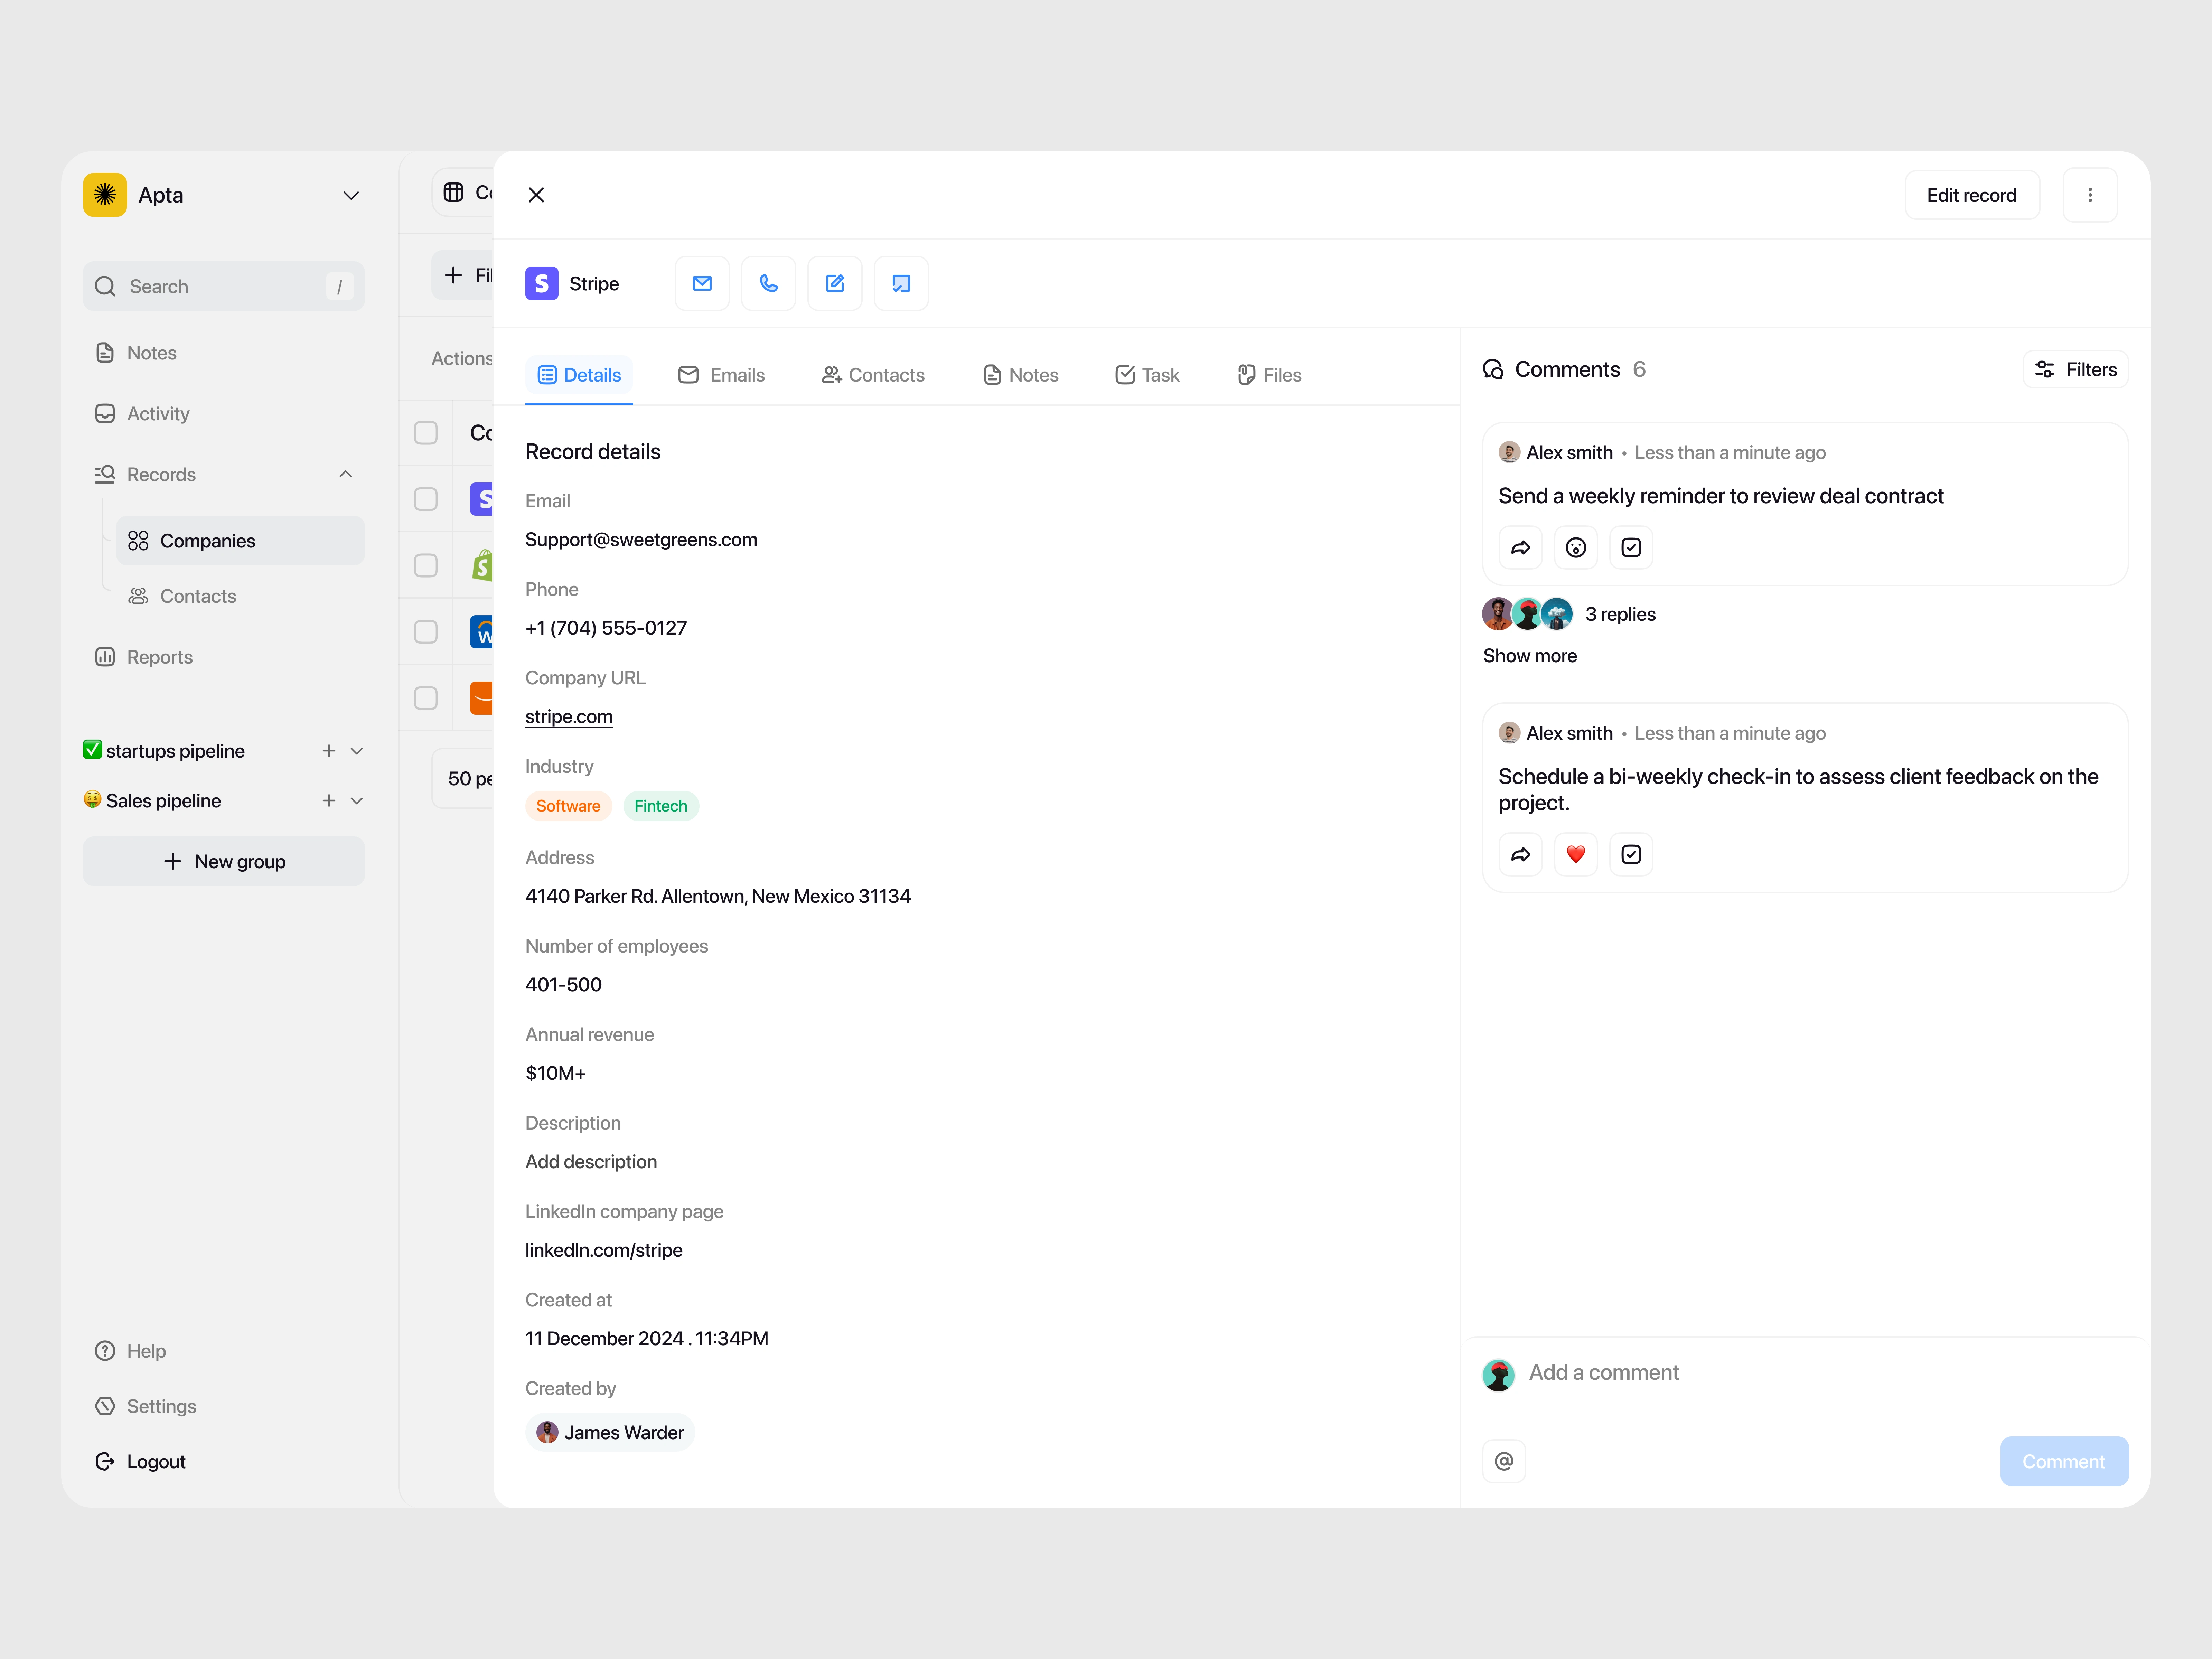Click the linkedIn.com/stripe page value
This screenshot has height=1659, width=2212.
[604, 1251]
